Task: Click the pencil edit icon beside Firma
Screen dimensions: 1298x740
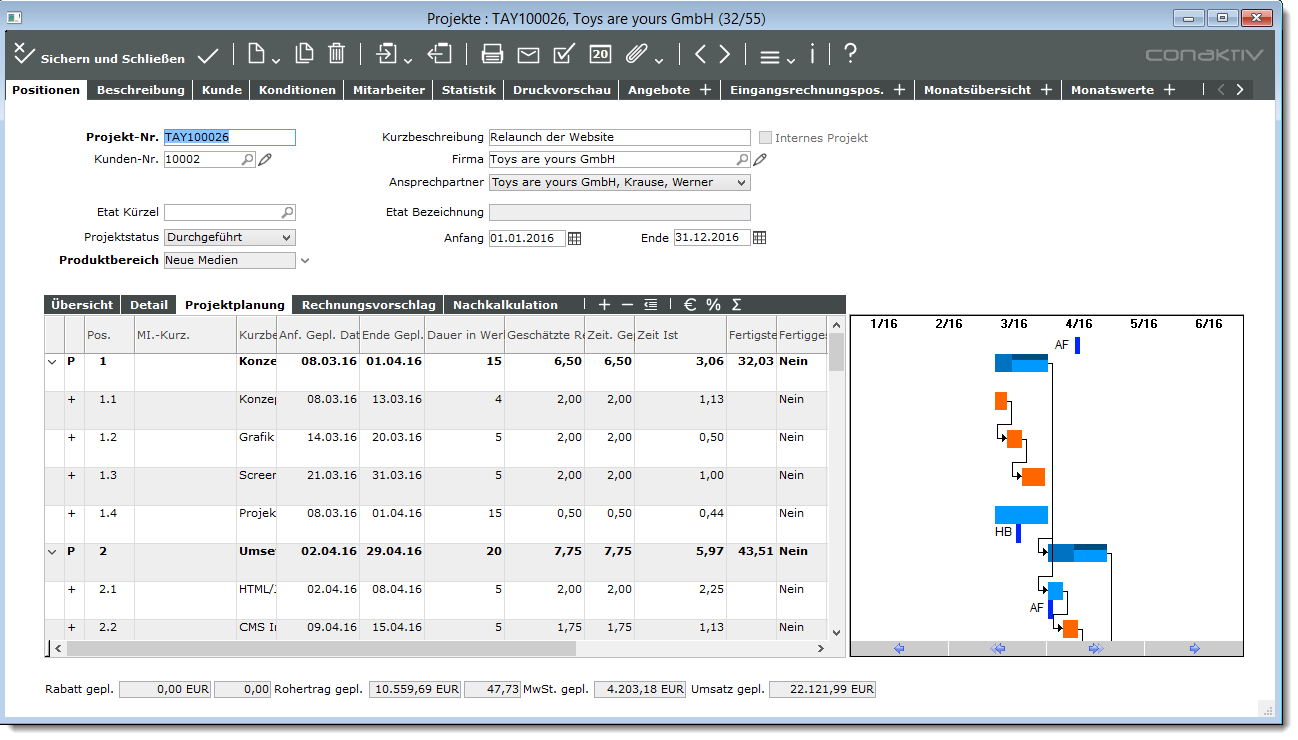Action: coord(760,160)
